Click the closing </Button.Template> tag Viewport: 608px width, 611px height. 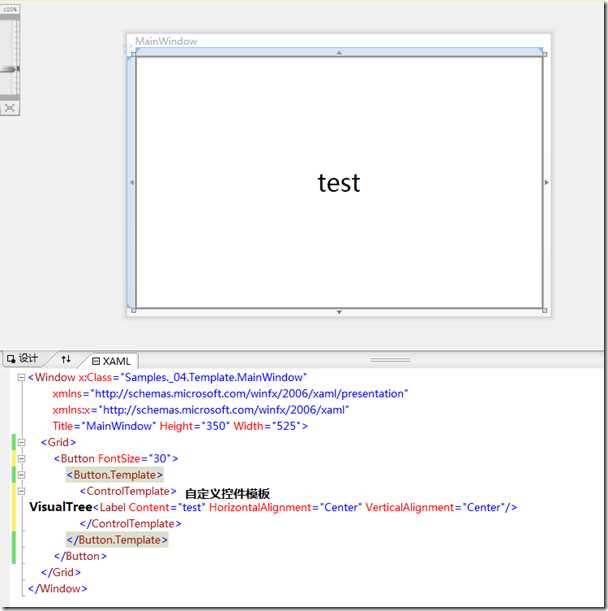point(117,540)
